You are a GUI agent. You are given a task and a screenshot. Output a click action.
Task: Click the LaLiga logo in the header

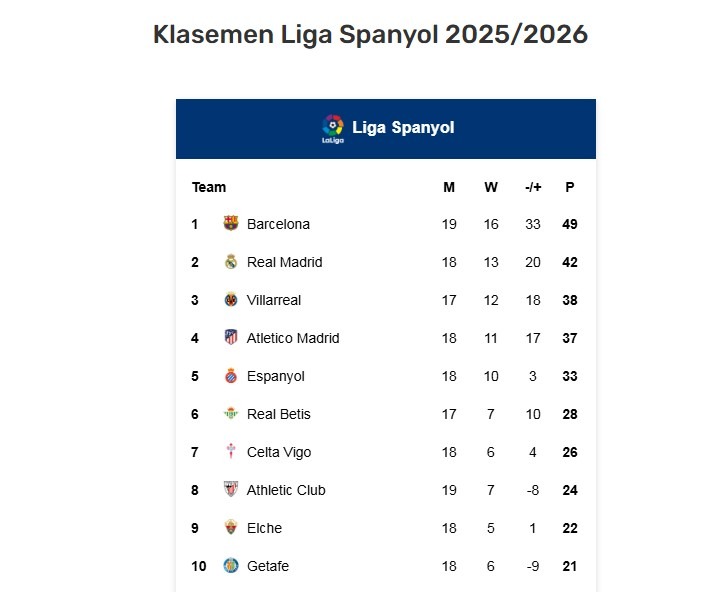tap(333, 128)
